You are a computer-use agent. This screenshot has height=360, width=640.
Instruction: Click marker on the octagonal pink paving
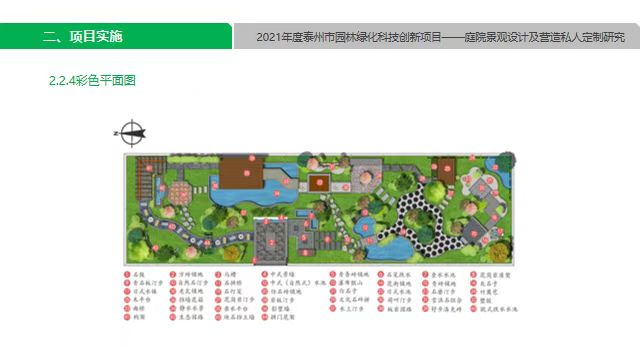point(183,194)
